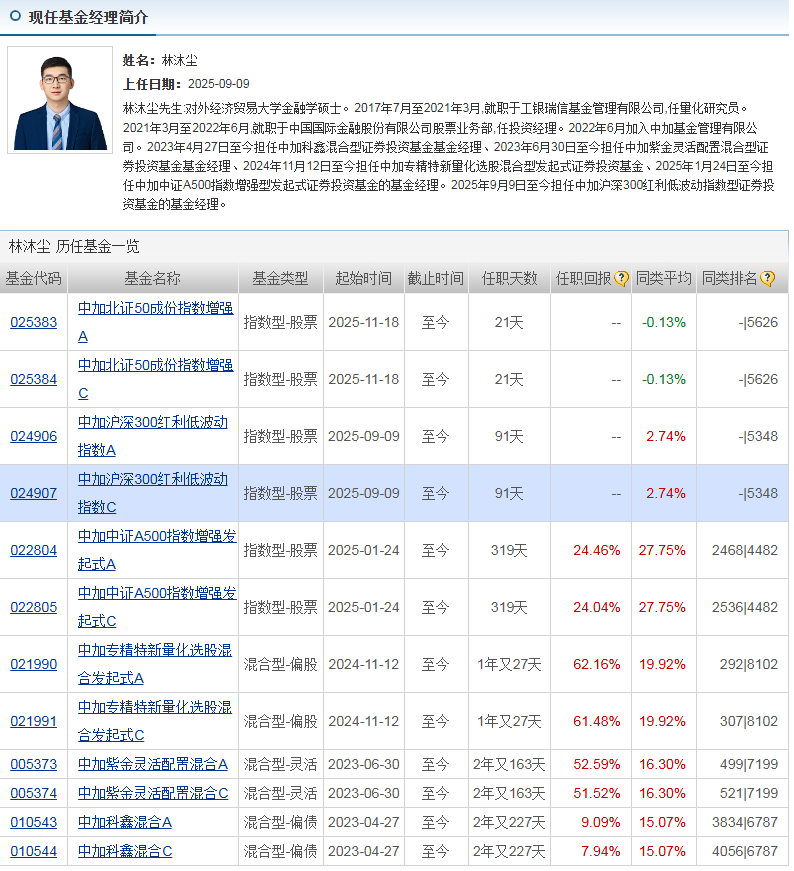
Task: Click the 3834|6787 ranking cell
Action: pos(745,822)
